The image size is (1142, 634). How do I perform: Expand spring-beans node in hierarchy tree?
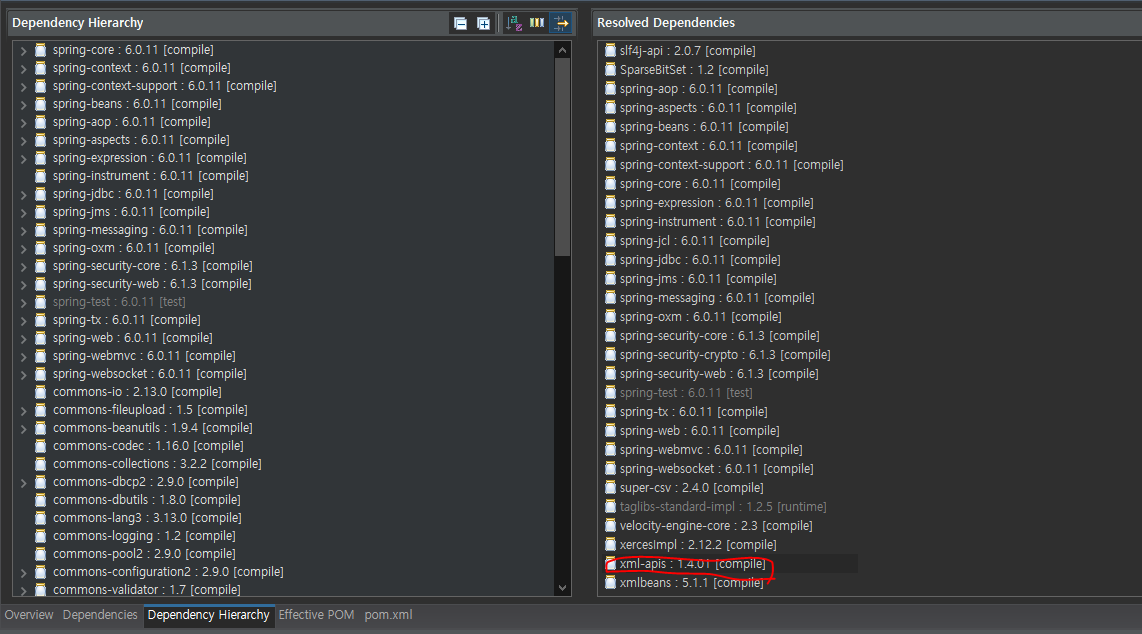(x=23, y=104)
